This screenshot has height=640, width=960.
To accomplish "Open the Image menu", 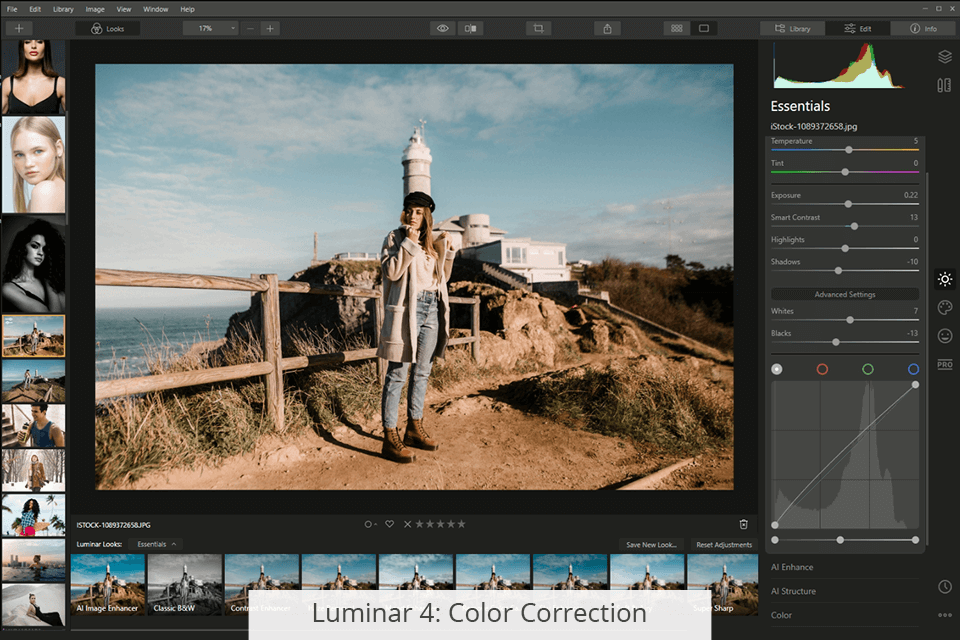I will (95, 9).
